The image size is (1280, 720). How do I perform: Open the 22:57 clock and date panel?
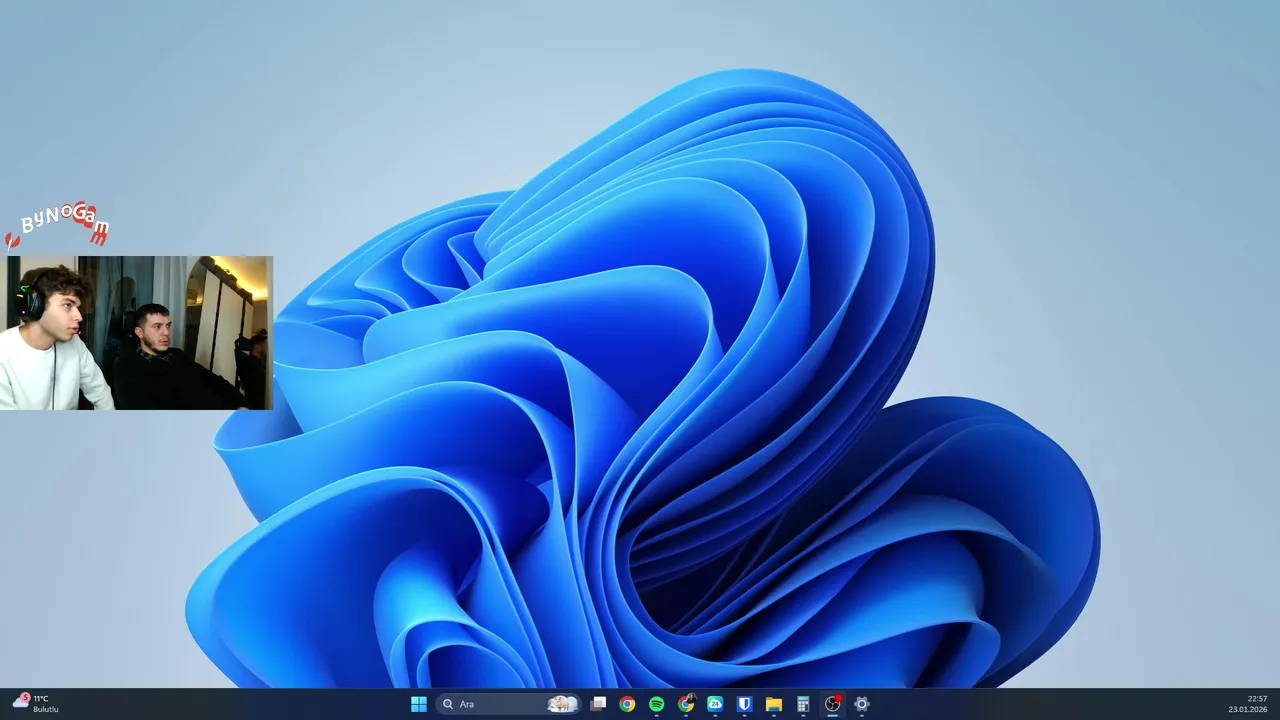click(x=1248, y=704)
